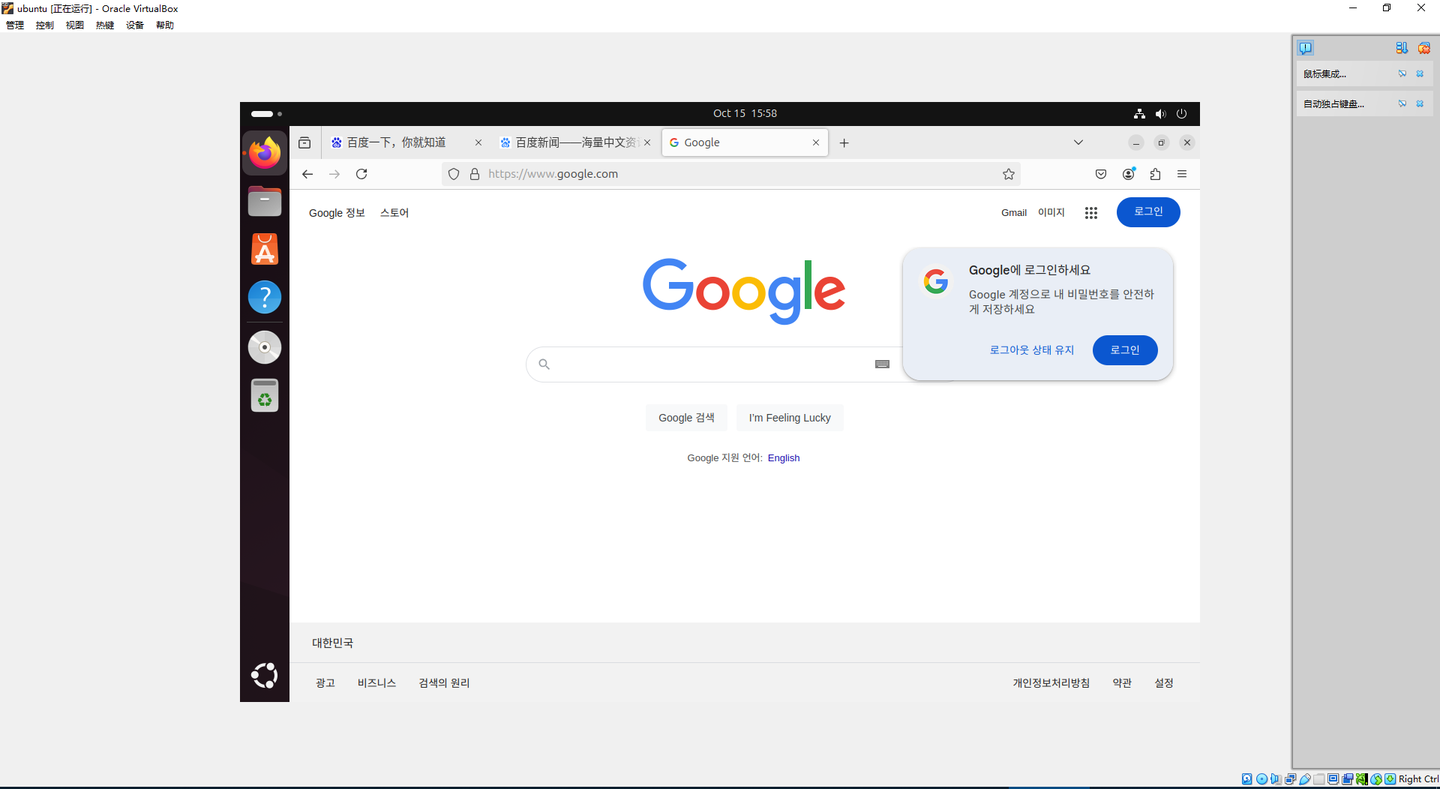Toggle '로그아웃 상태 유지' stay signed out option

(1031, 350)
